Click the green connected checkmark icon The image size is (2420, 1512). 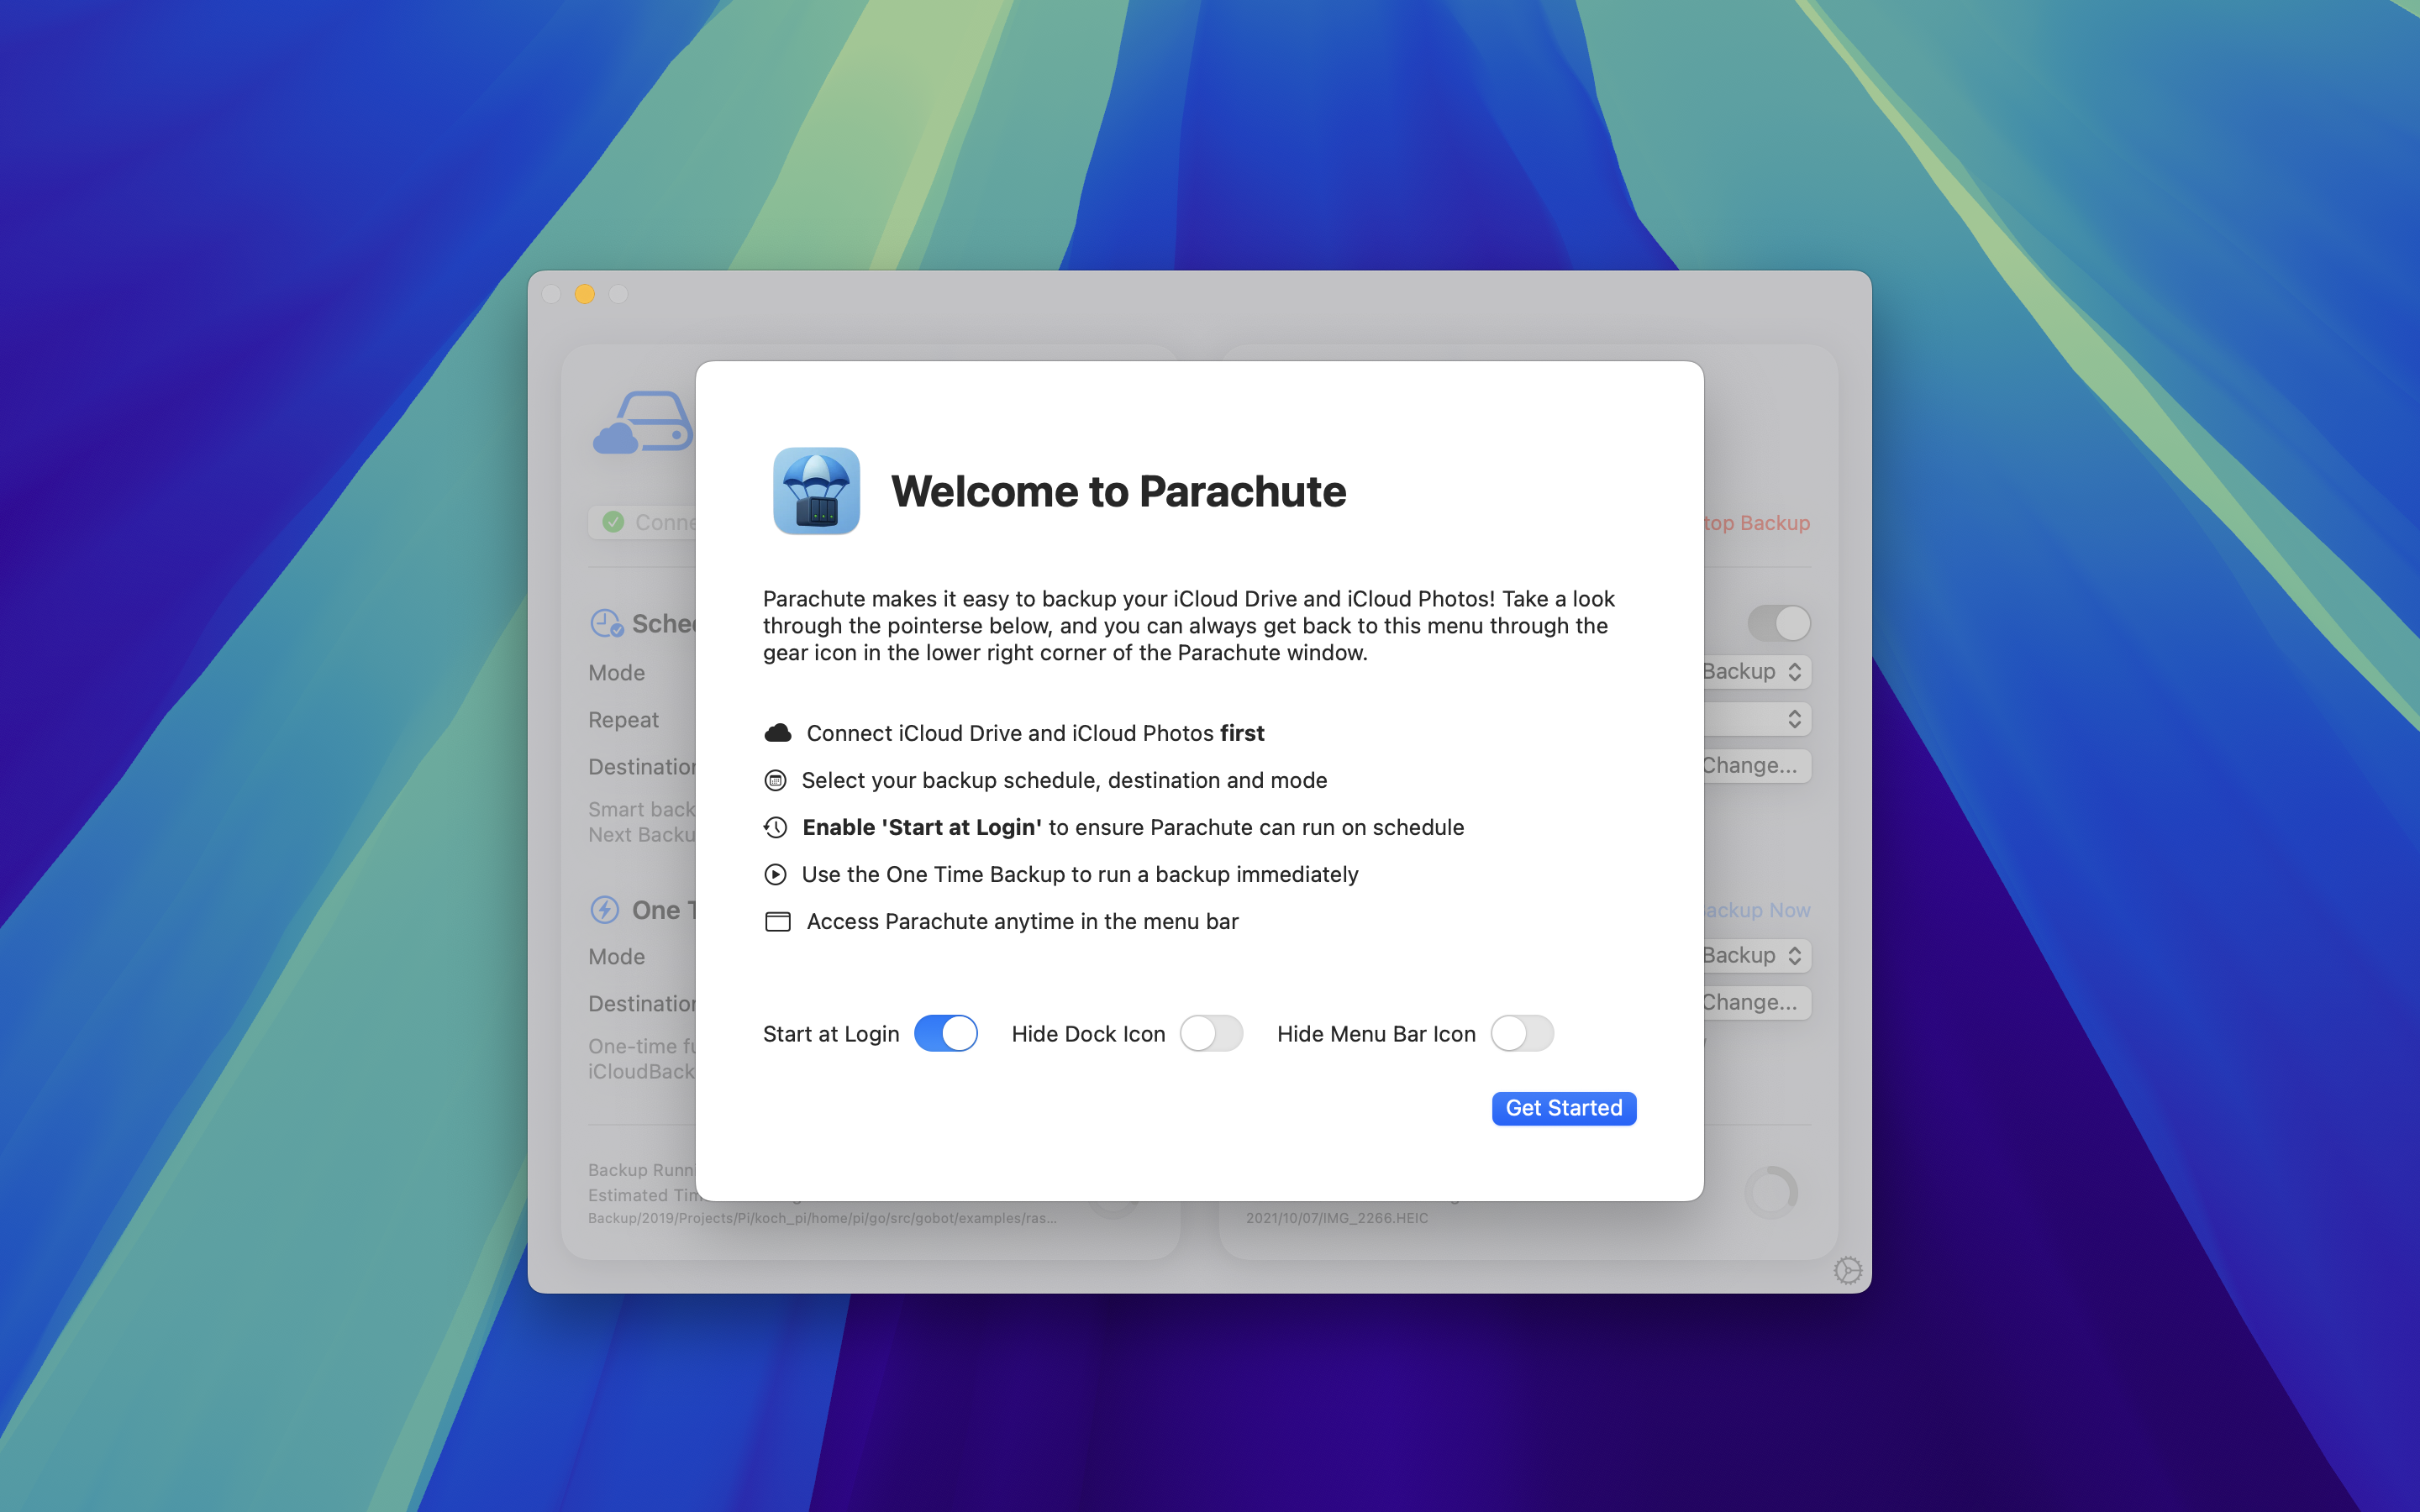(613, 522)
